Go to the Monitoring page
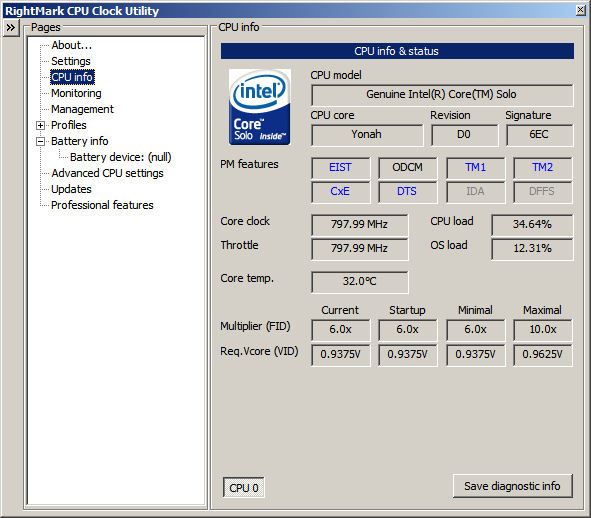The width and height of the screenshot is (591, 518). coord(76,93)
